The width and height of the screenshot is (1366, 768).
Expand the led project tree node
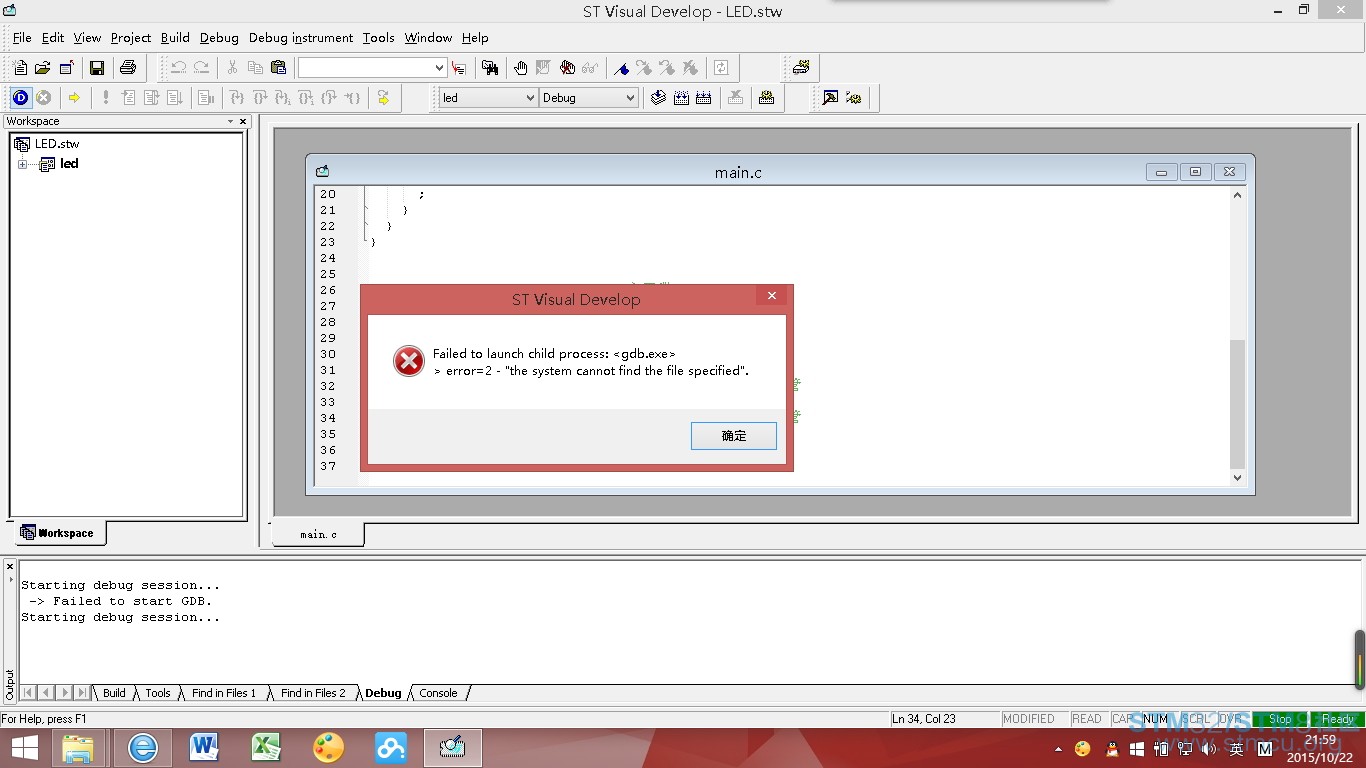(x=22, y=164)
